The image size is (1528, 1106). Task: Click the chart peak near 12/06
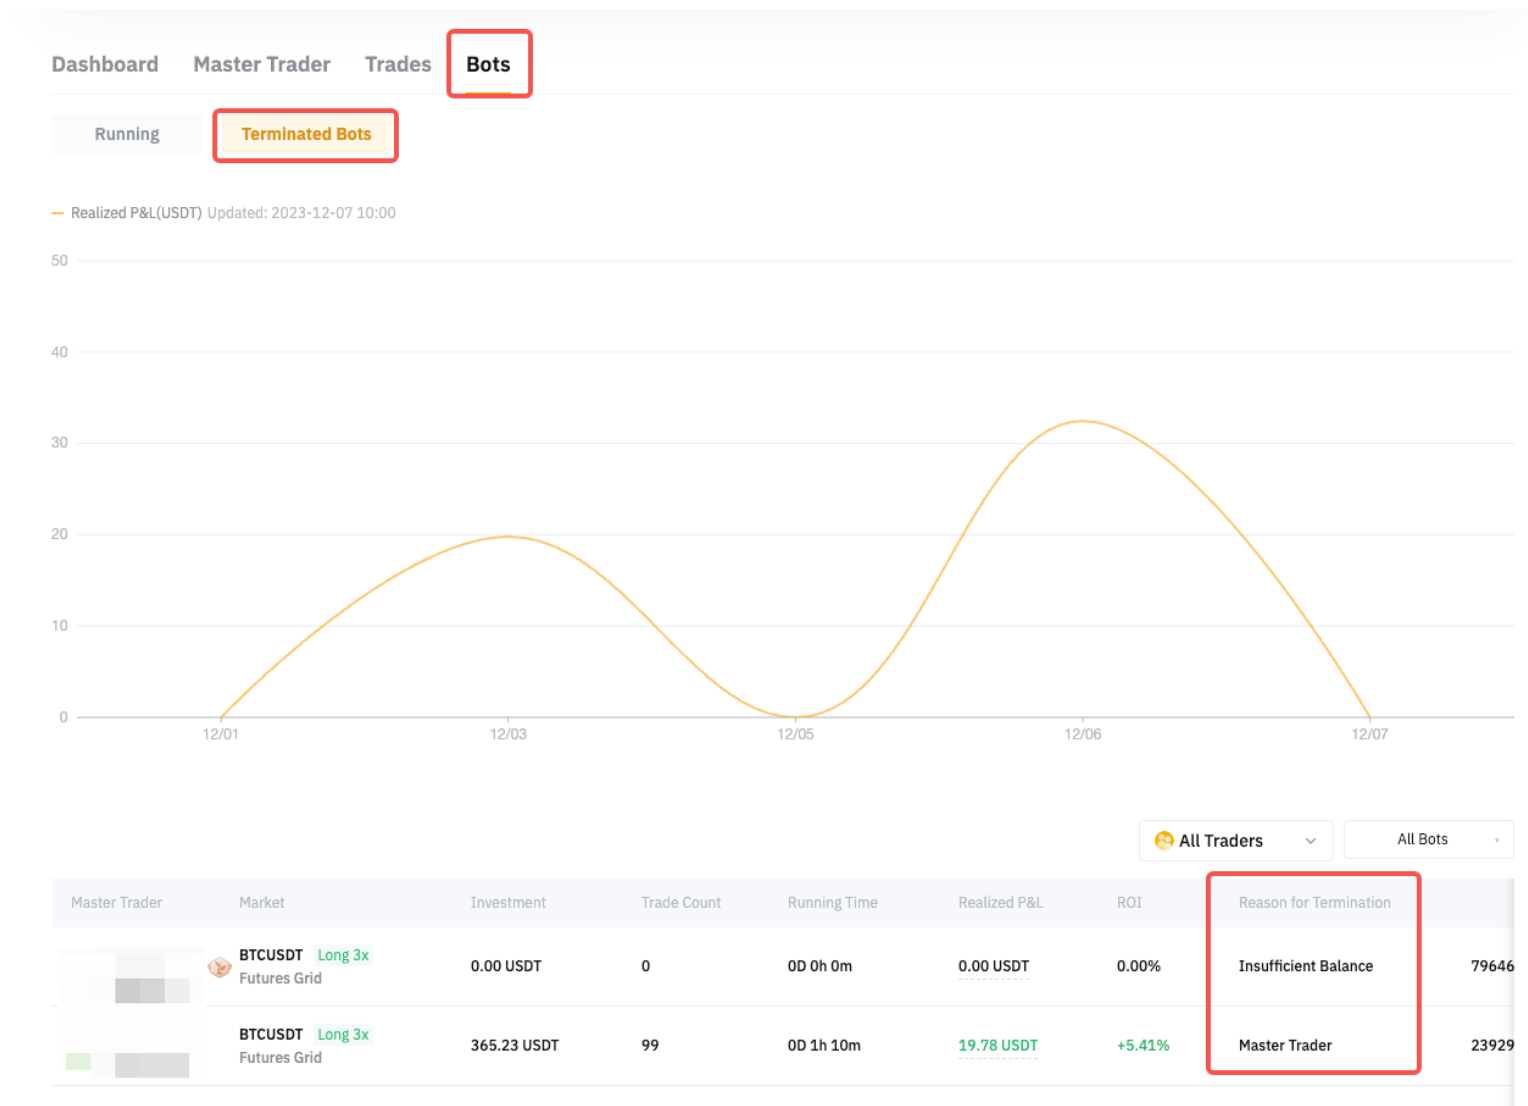(1082, 421)
